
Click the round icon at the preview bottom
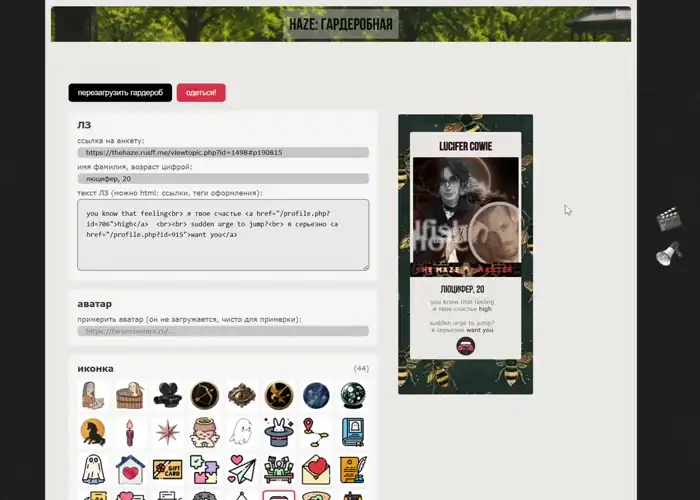pyautogui.click(x=466, y=346)
